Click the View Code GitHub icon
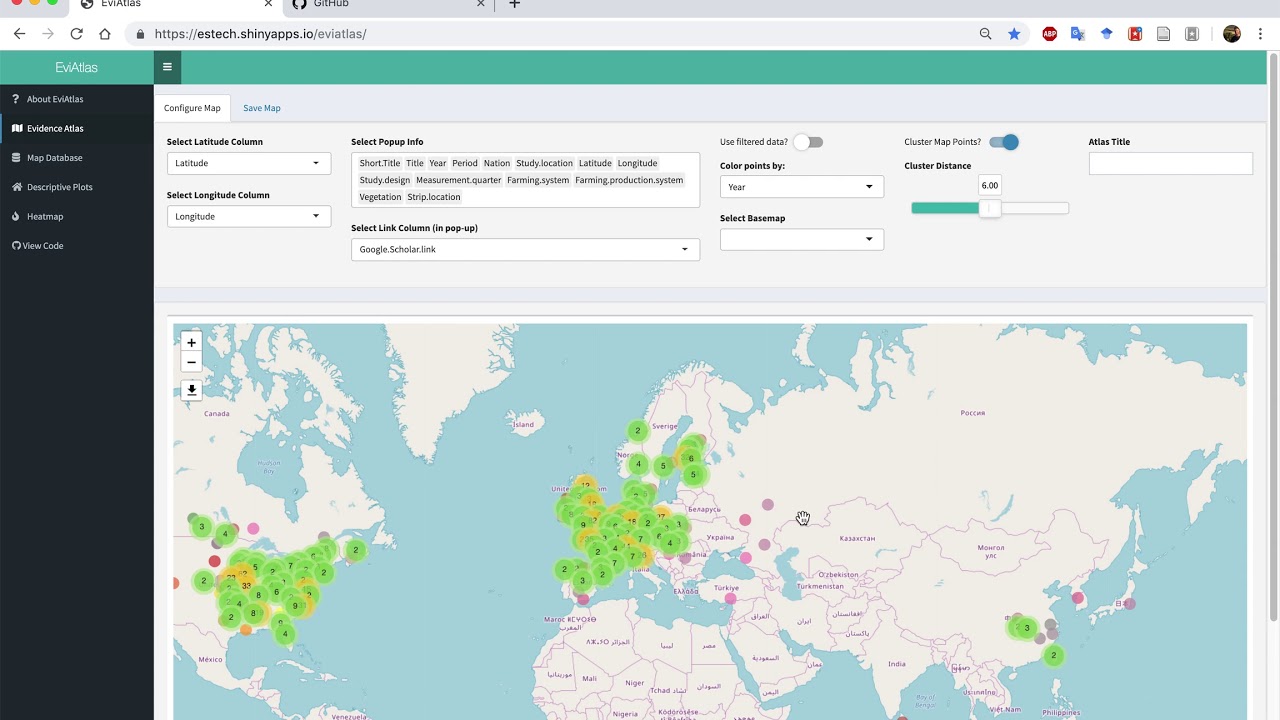This screenshot has height=720, width=1280. tap(16, 246)
